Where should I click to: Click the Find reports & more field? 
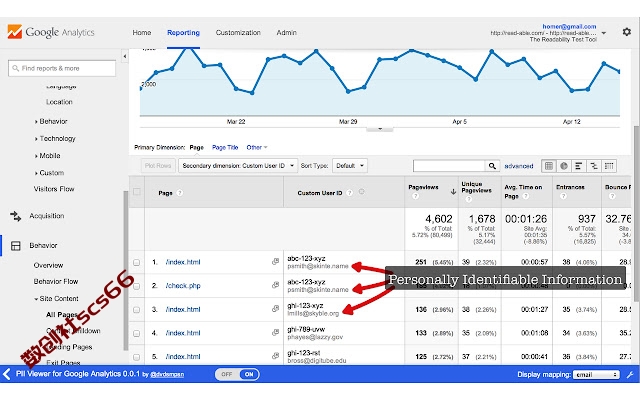pos(62,68)
